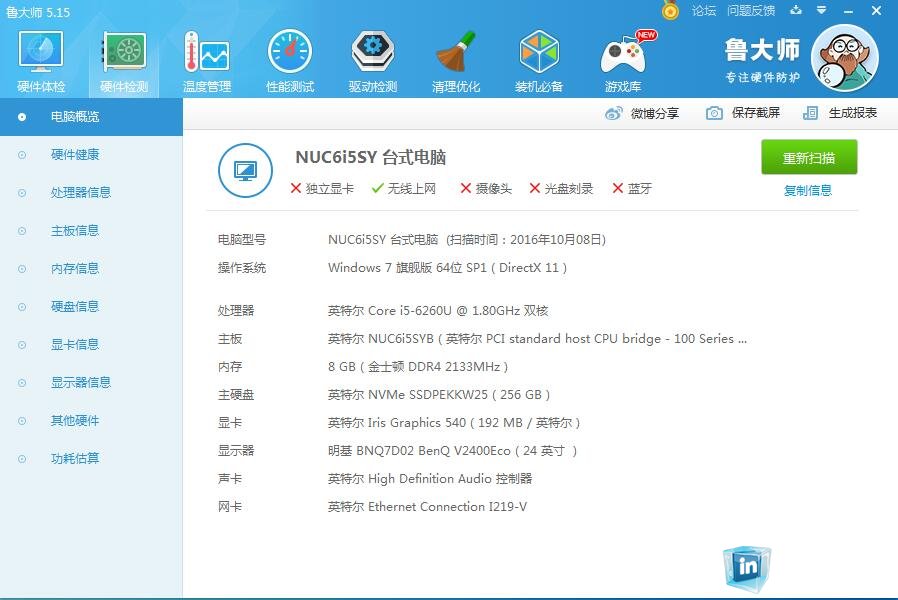Click the NVMe SSDPEKKW25 disk value
The image size is (898, 600).
[439, 395]
